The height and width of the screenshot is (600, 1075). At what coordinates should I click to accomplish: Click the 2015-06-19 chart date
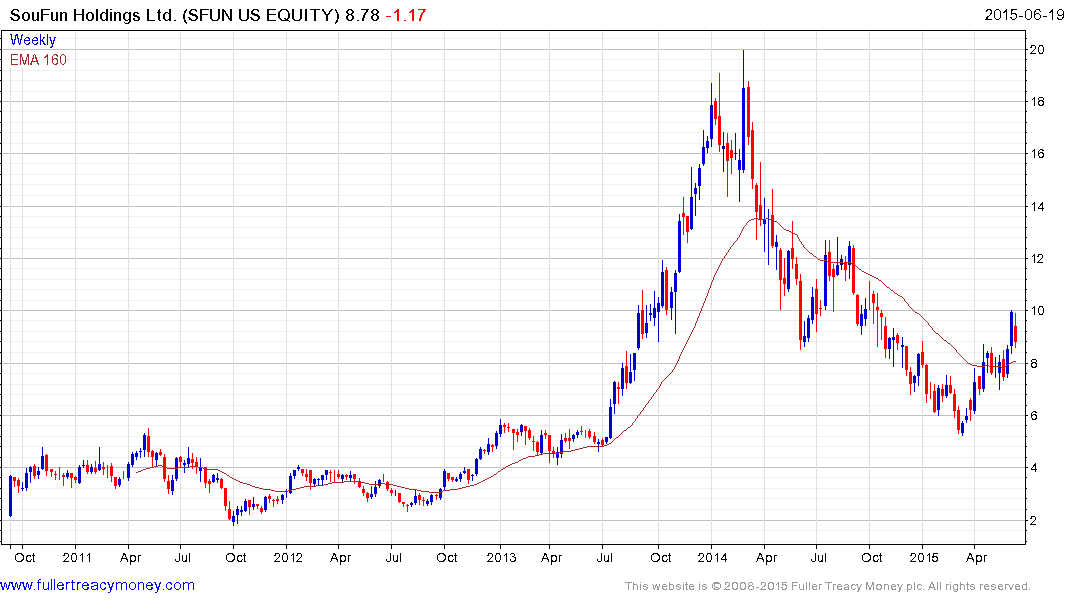pos(1024,15)
